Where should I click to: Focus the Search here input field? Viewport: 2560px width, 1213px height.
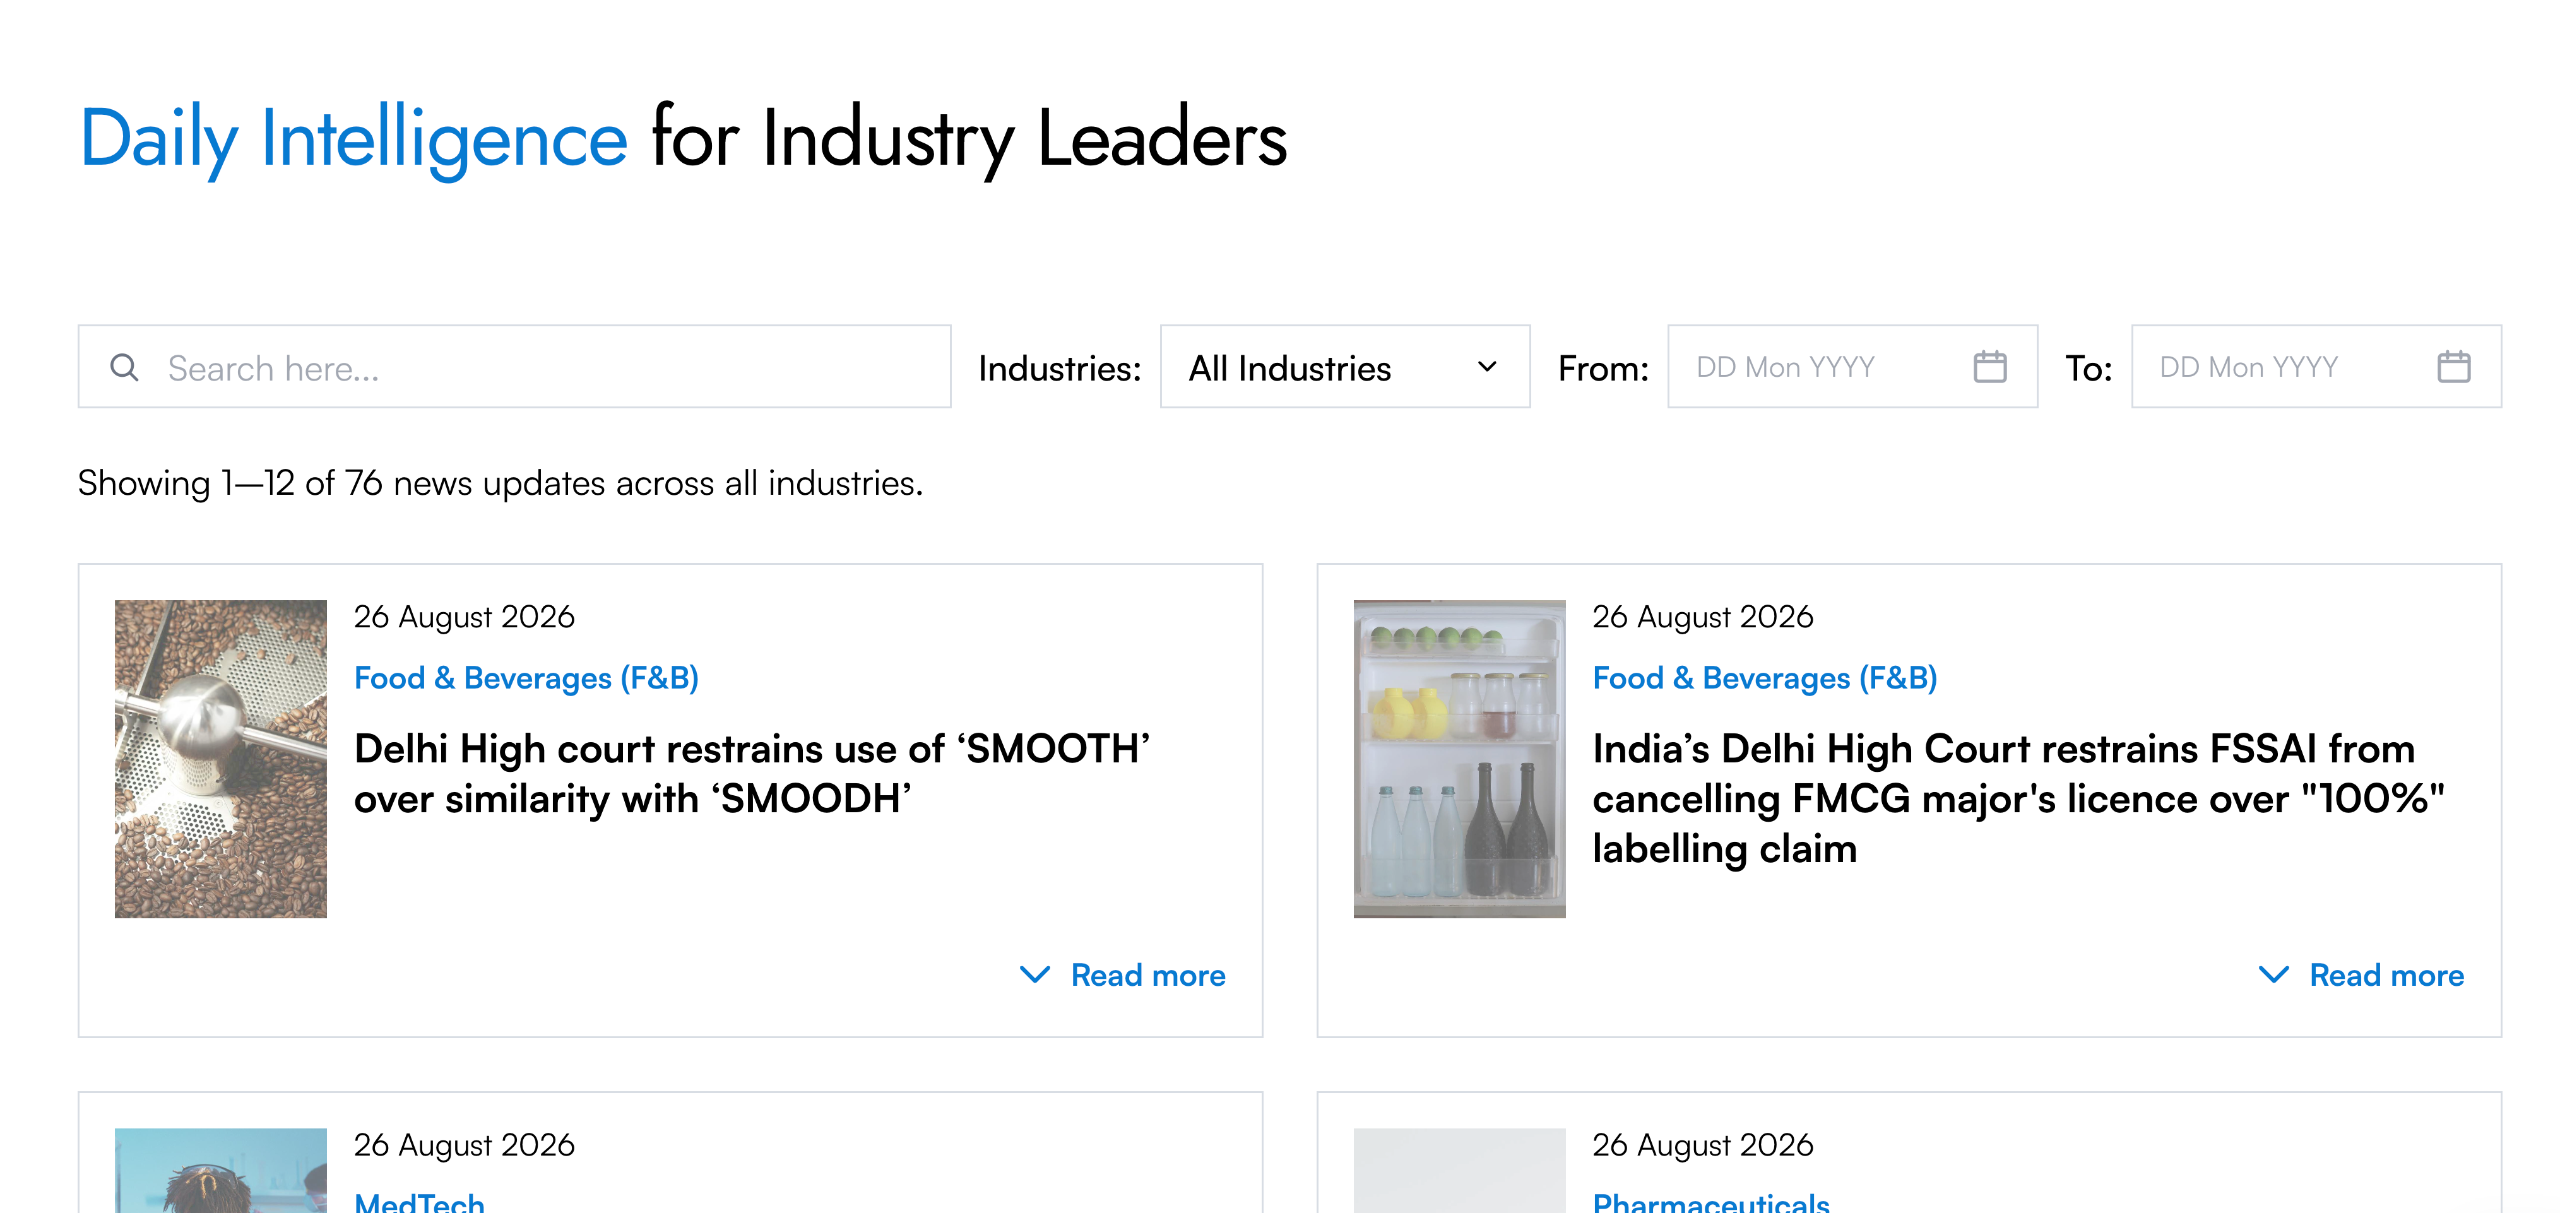pos(514,367)
